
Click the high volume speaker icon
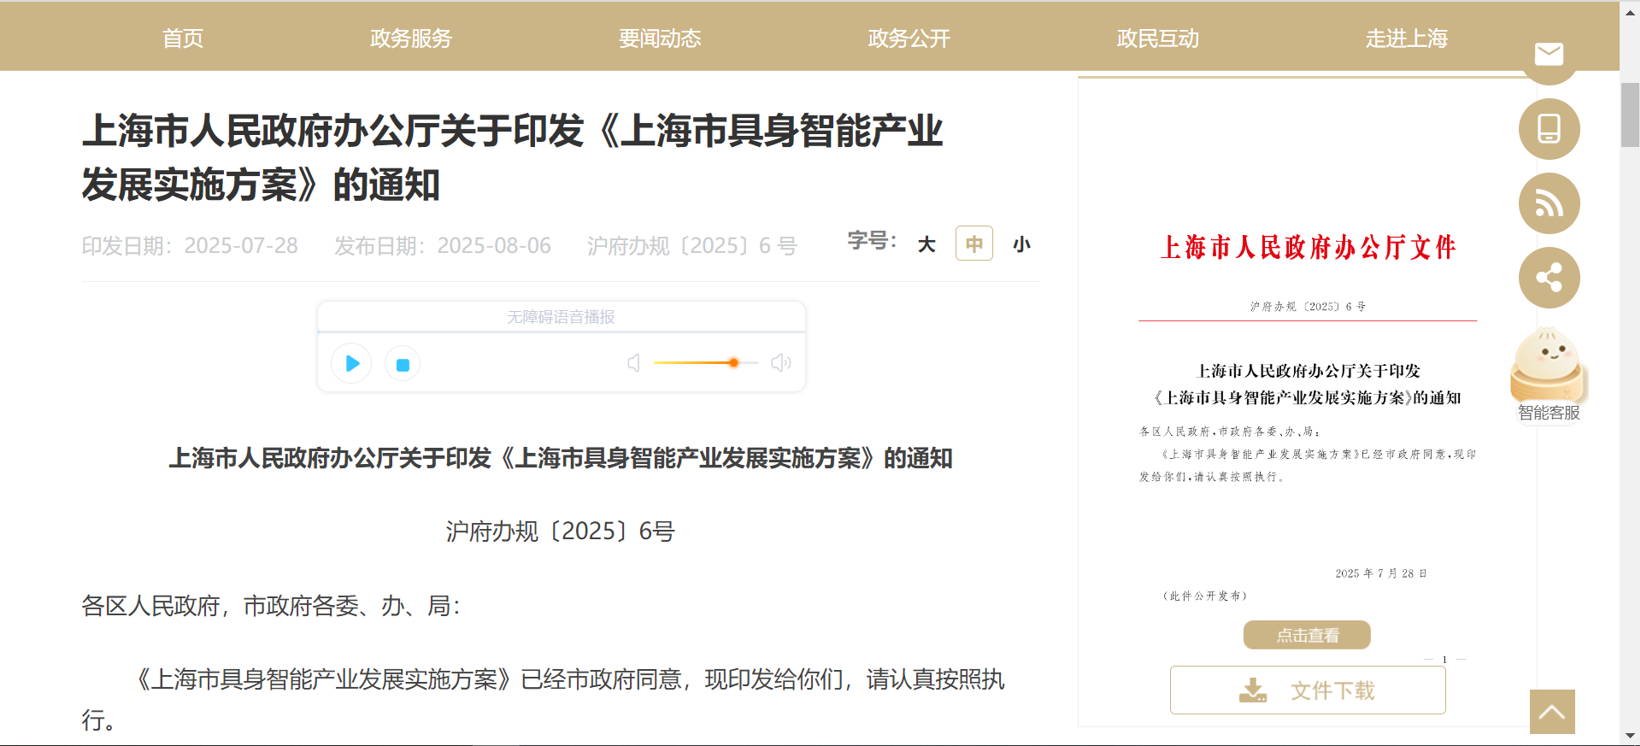(781, 363)
